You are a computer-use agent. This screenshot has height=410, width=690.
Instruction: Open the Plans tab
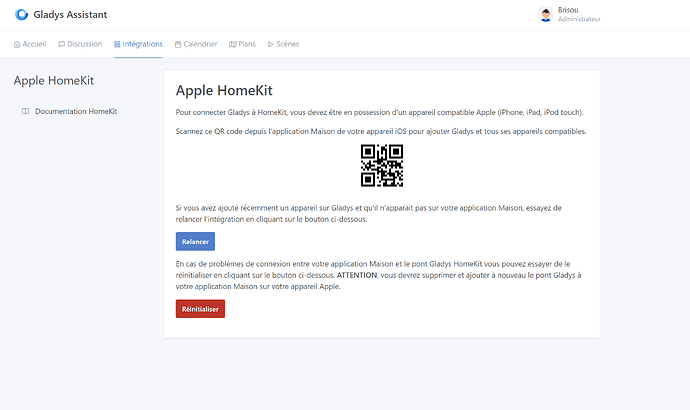[x=242, y=44]
